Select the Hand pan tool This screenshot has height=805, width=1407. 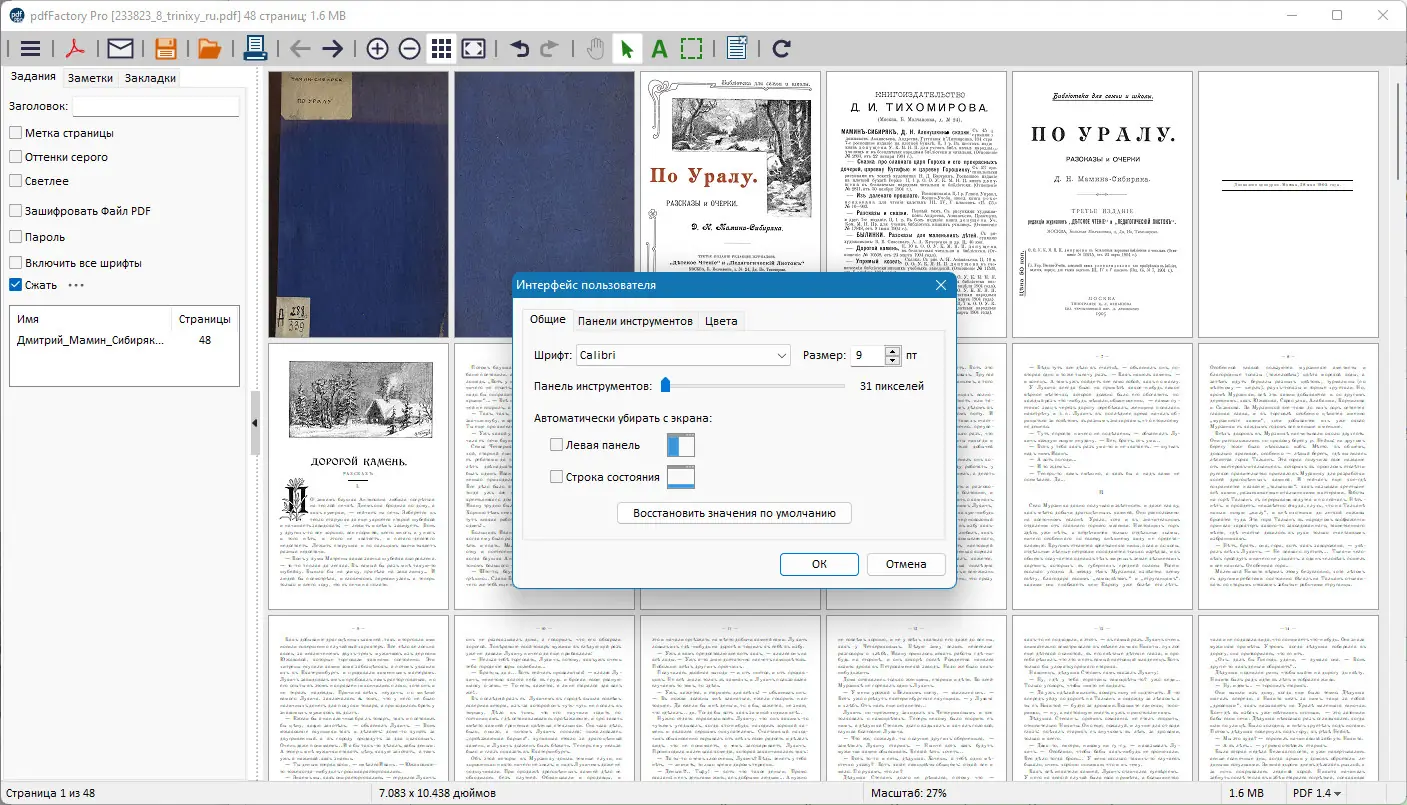coord(595,48)
